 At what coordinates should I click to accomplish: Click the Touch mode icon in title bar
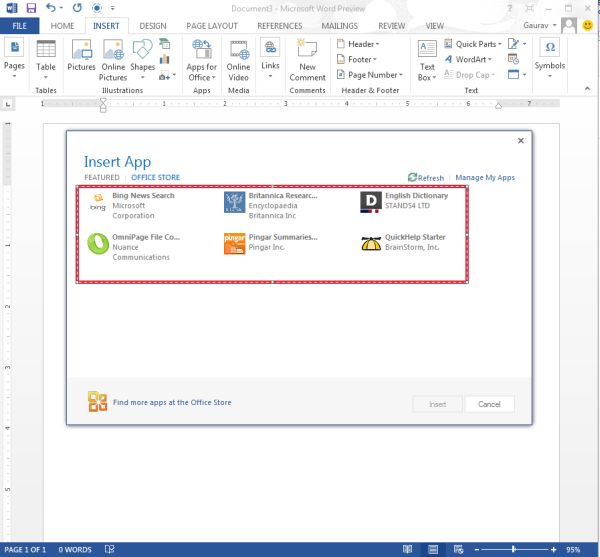(97, 8)
